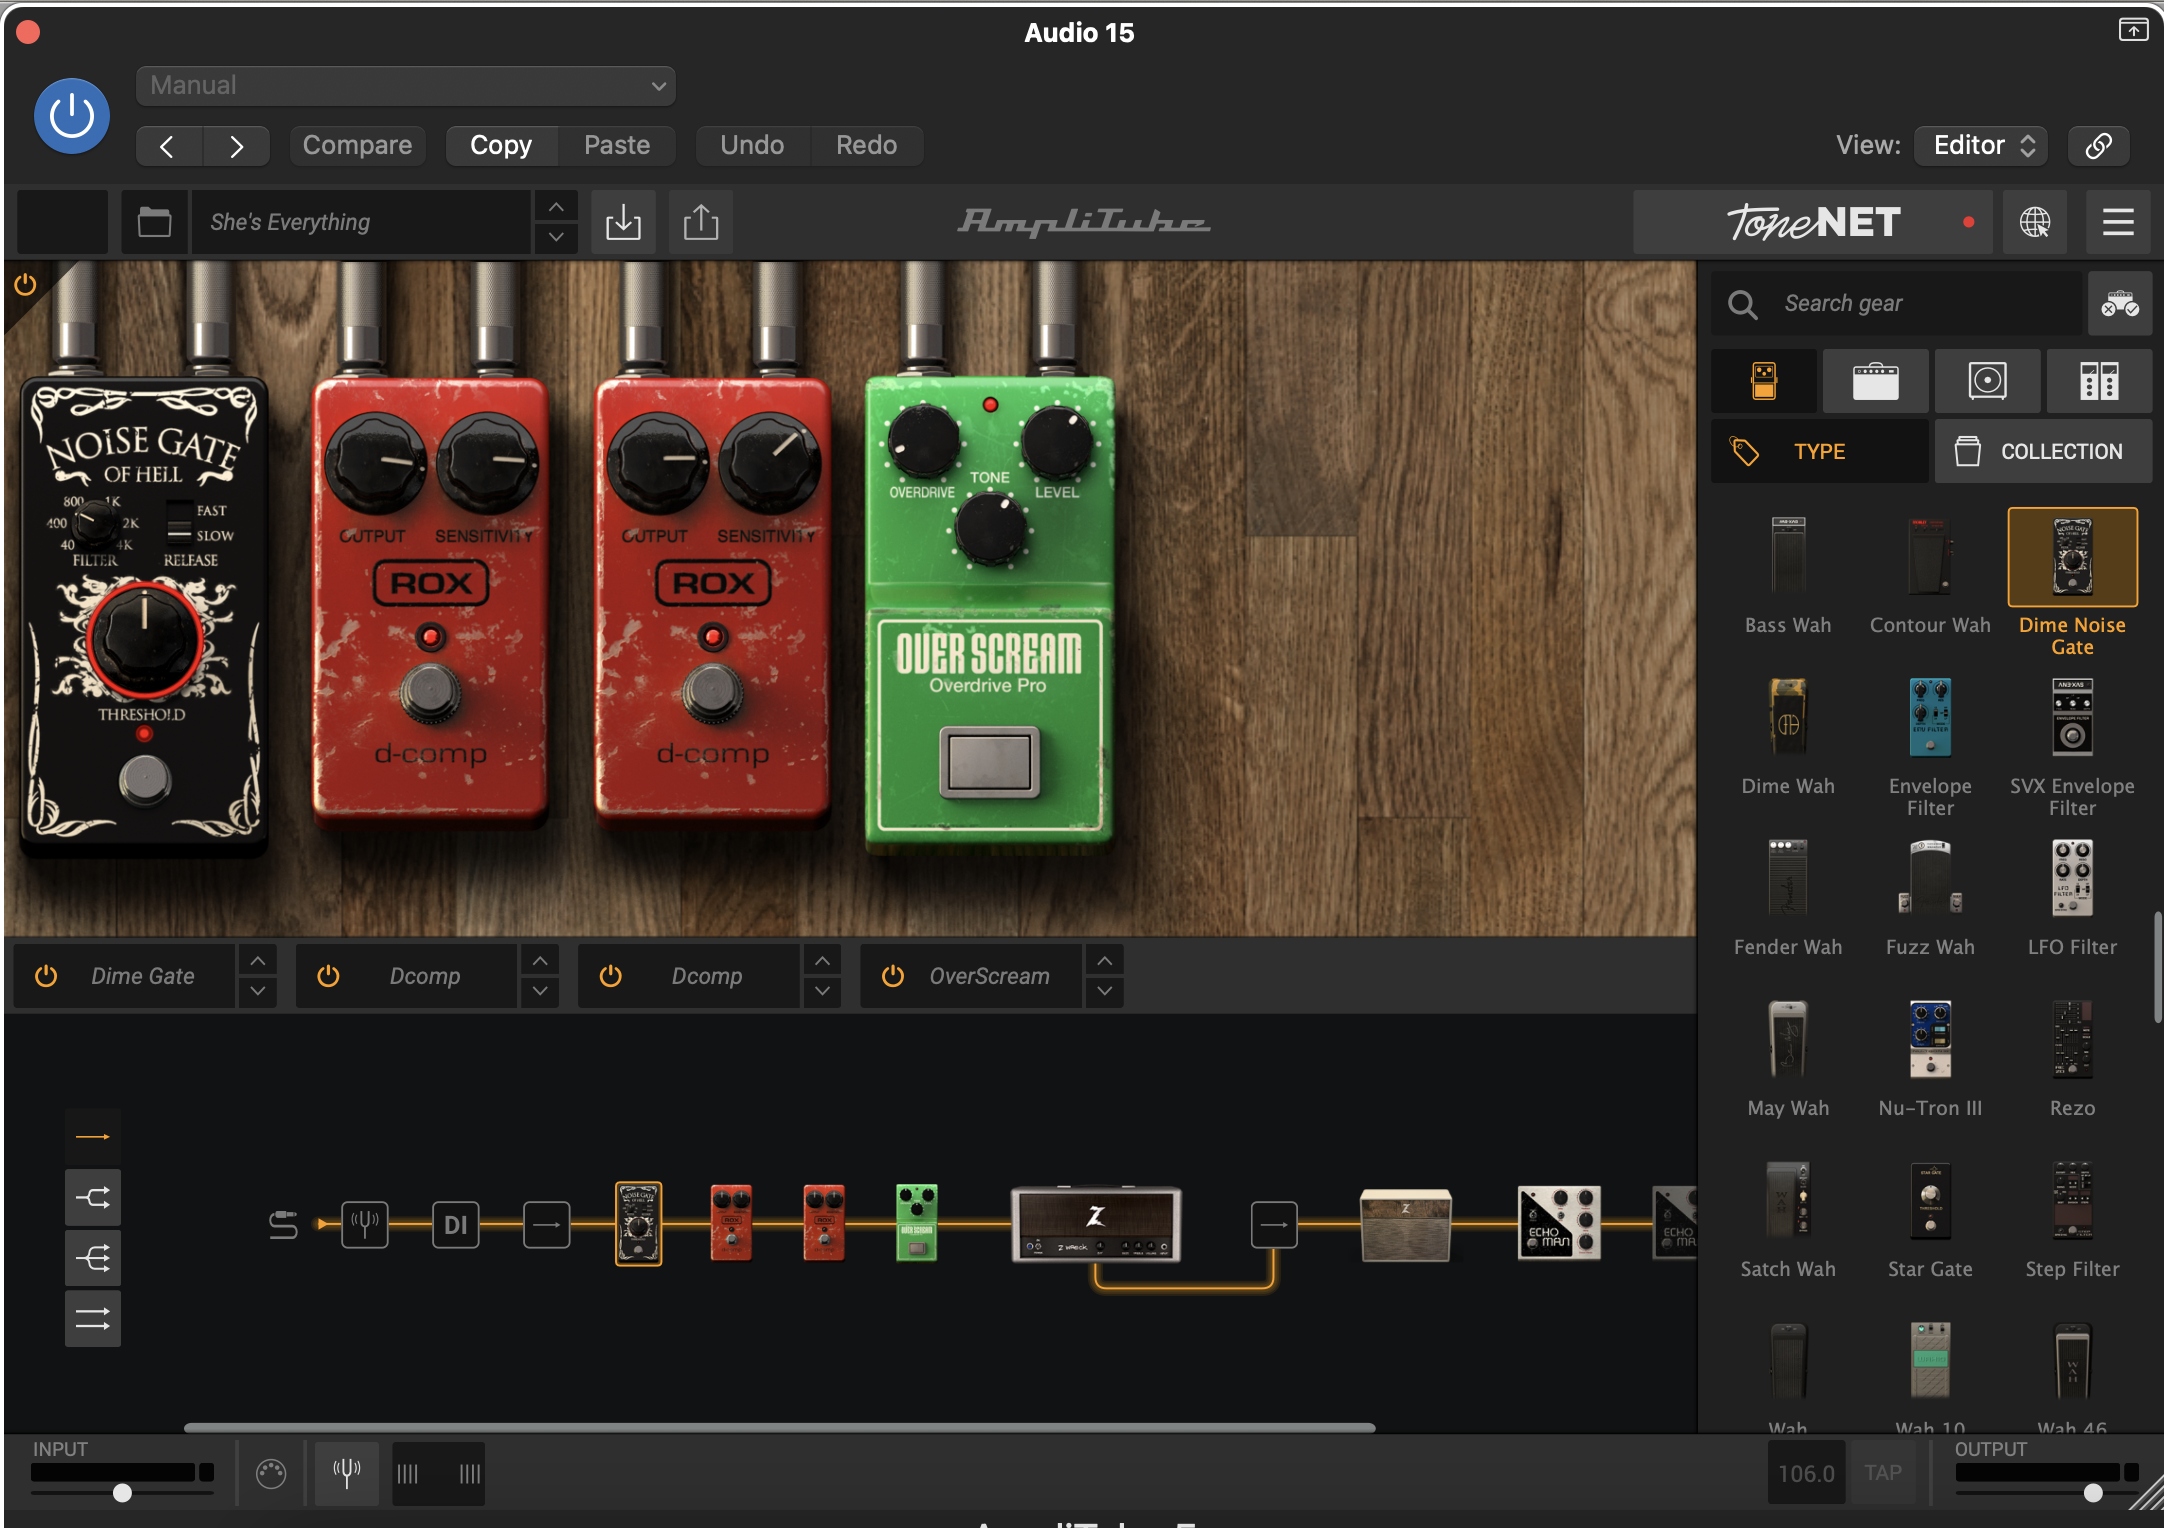Open ToneNET panel
Viewport: 2164px width, 1528px height.
coord(1812,222)
